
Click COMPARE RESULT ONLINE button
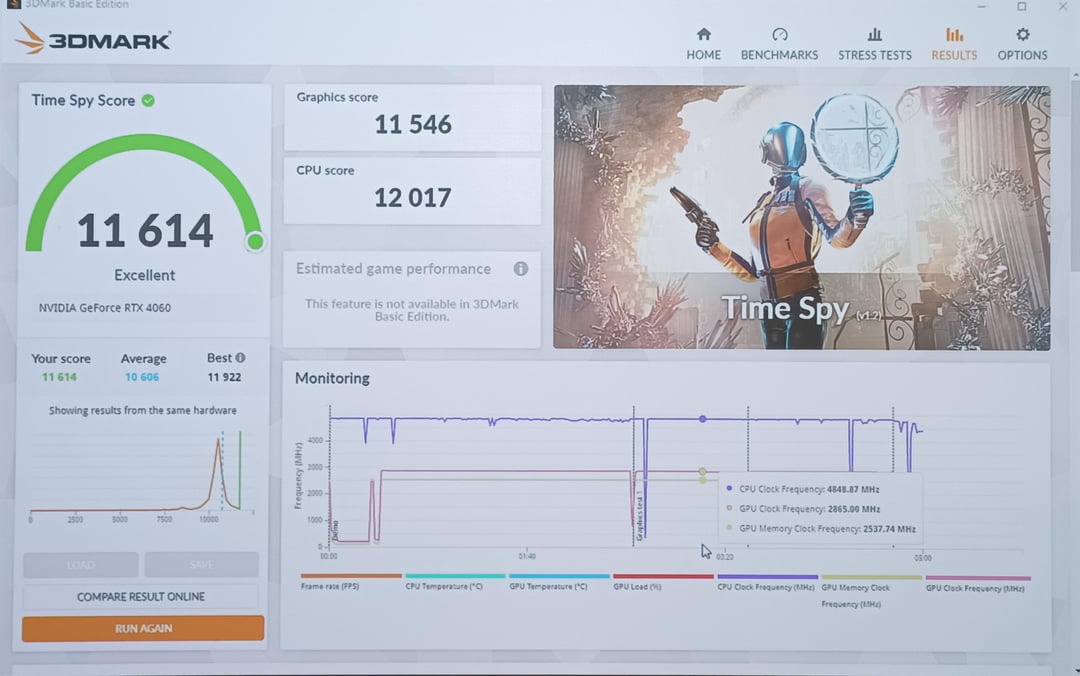141,597
